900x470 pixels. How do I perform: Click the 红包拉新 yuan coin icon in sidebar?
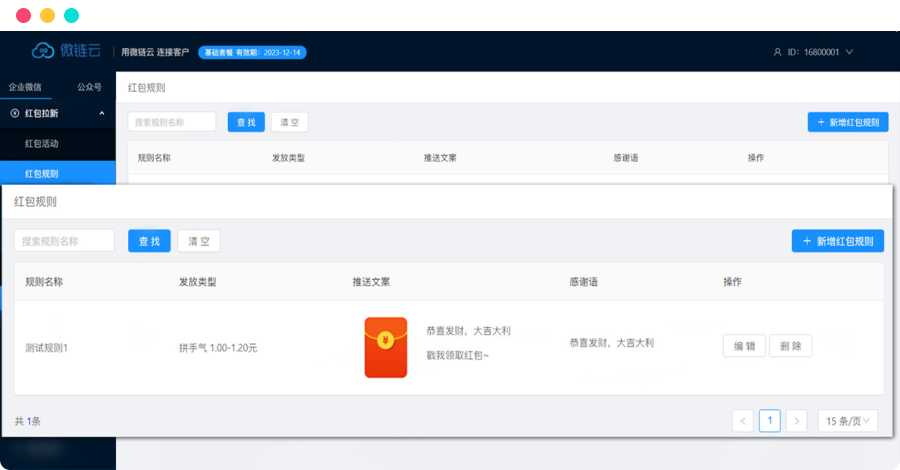[x=15, y=113]
